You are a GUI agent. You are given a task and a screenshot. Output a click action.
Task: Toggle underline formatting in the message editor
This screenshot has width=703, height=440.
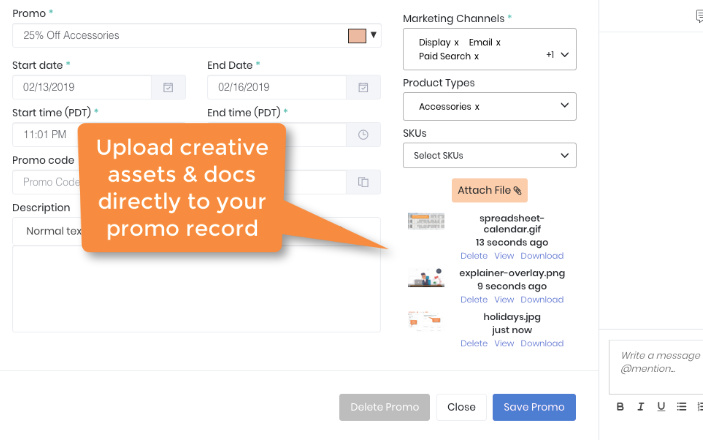tap(661, 407)
